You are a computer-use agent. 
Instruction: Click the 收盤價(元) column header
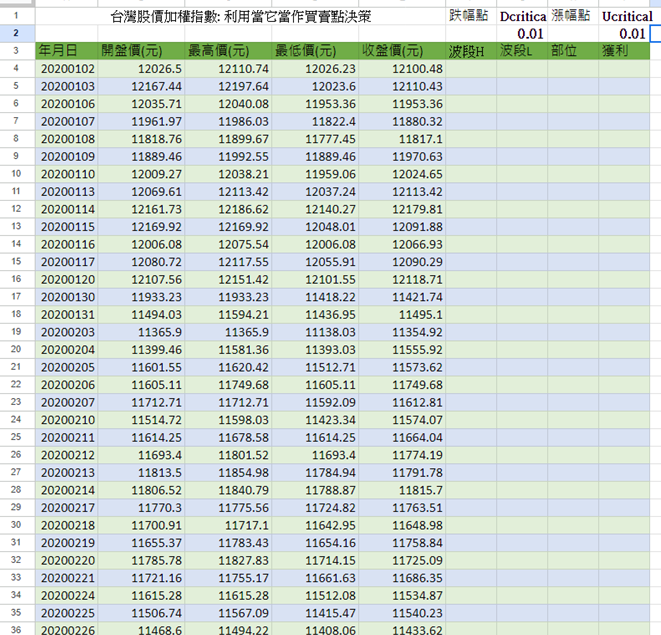pos(402,51)
